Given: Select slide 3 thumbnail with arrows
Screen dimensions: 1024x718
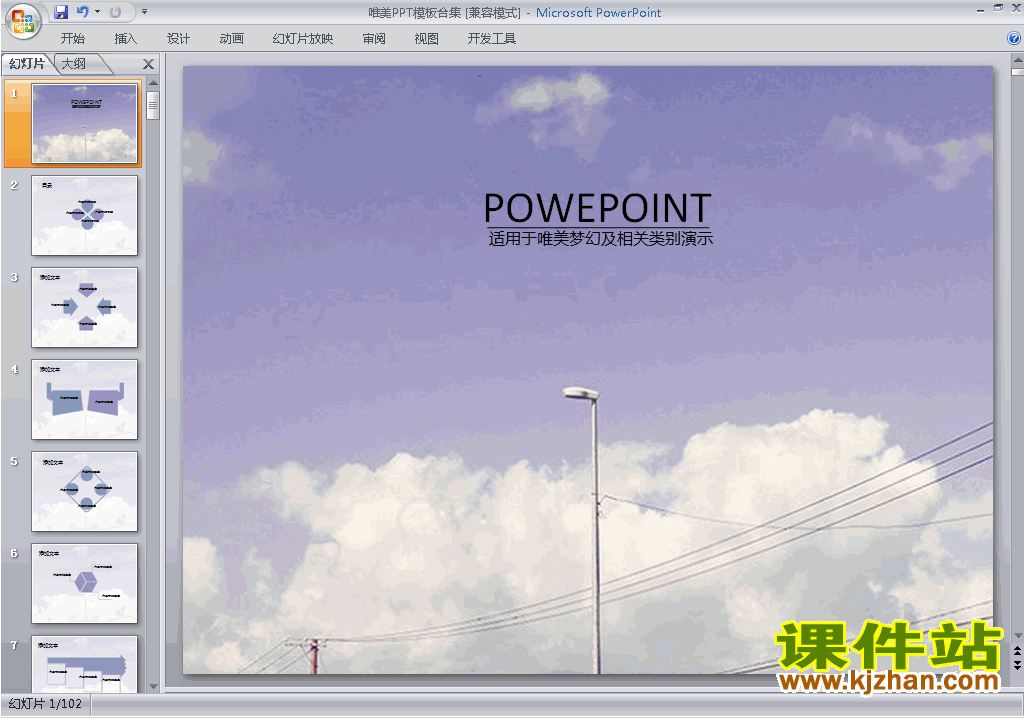Looking at the screenshot, I should pyautogui.click(x=85, y=307).
